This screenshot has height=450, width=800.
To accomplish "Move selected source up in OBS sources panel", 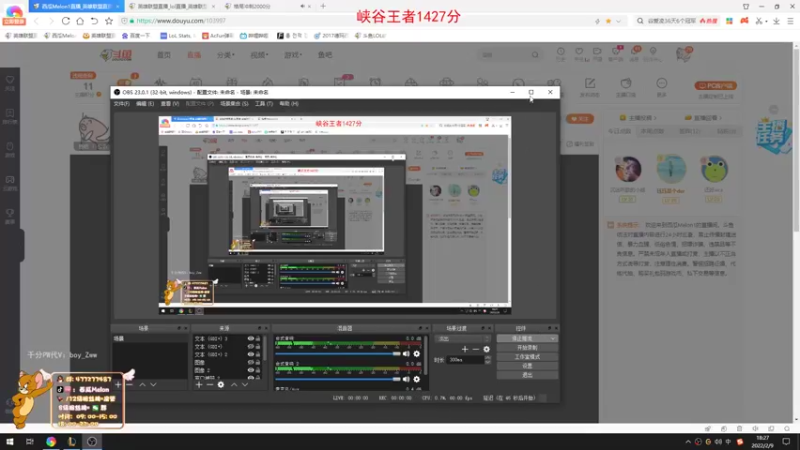I will (x=234, y=385).
